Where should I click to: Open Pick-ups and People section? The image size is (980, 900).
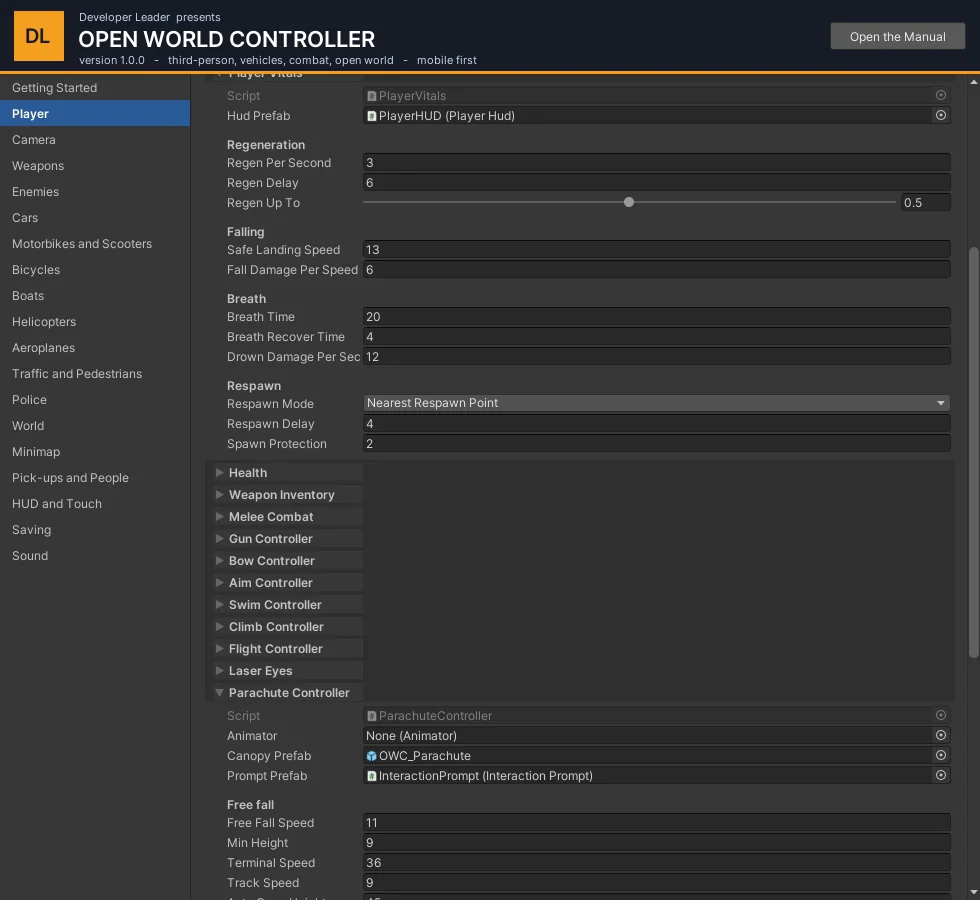click(95, 478)
